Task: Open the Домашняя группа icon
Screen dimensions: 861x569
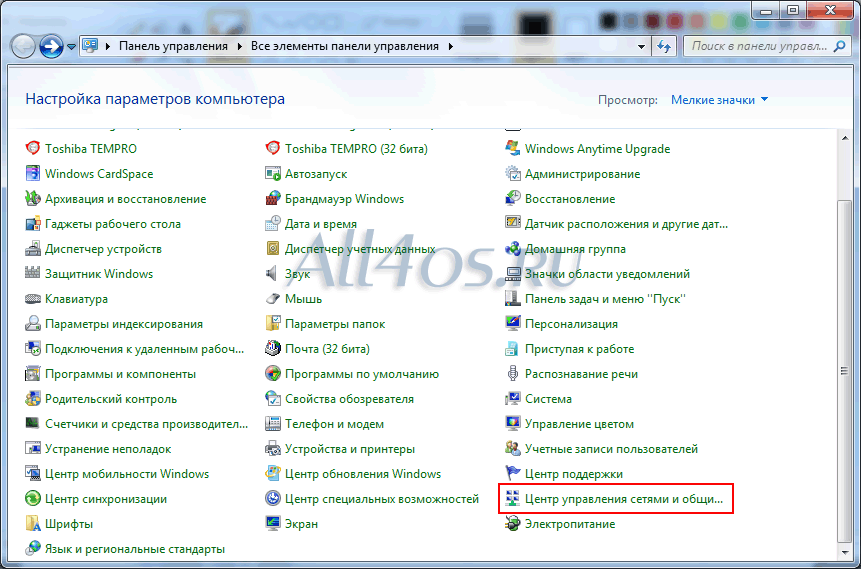Action: 513,248
